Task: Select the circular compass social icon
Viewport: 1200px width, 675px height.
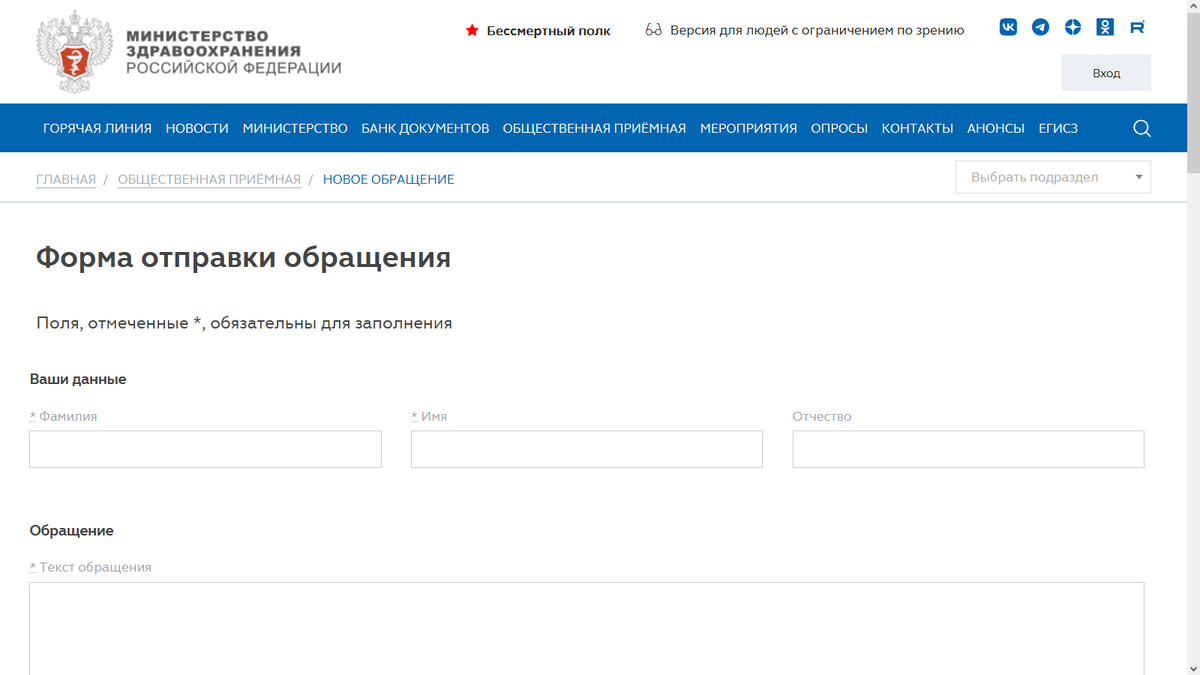Action: (x=1072, y=27)
